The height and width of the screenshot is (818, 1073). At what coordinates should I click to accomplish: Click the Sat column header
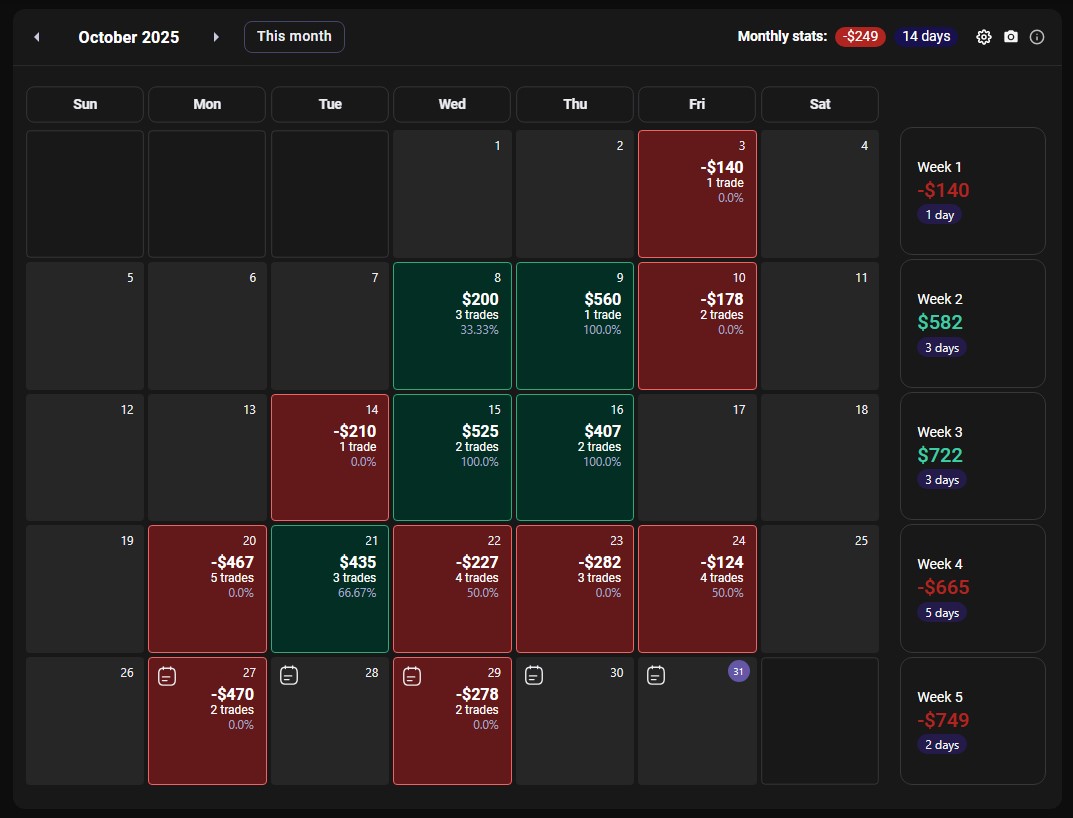point(820,104)
